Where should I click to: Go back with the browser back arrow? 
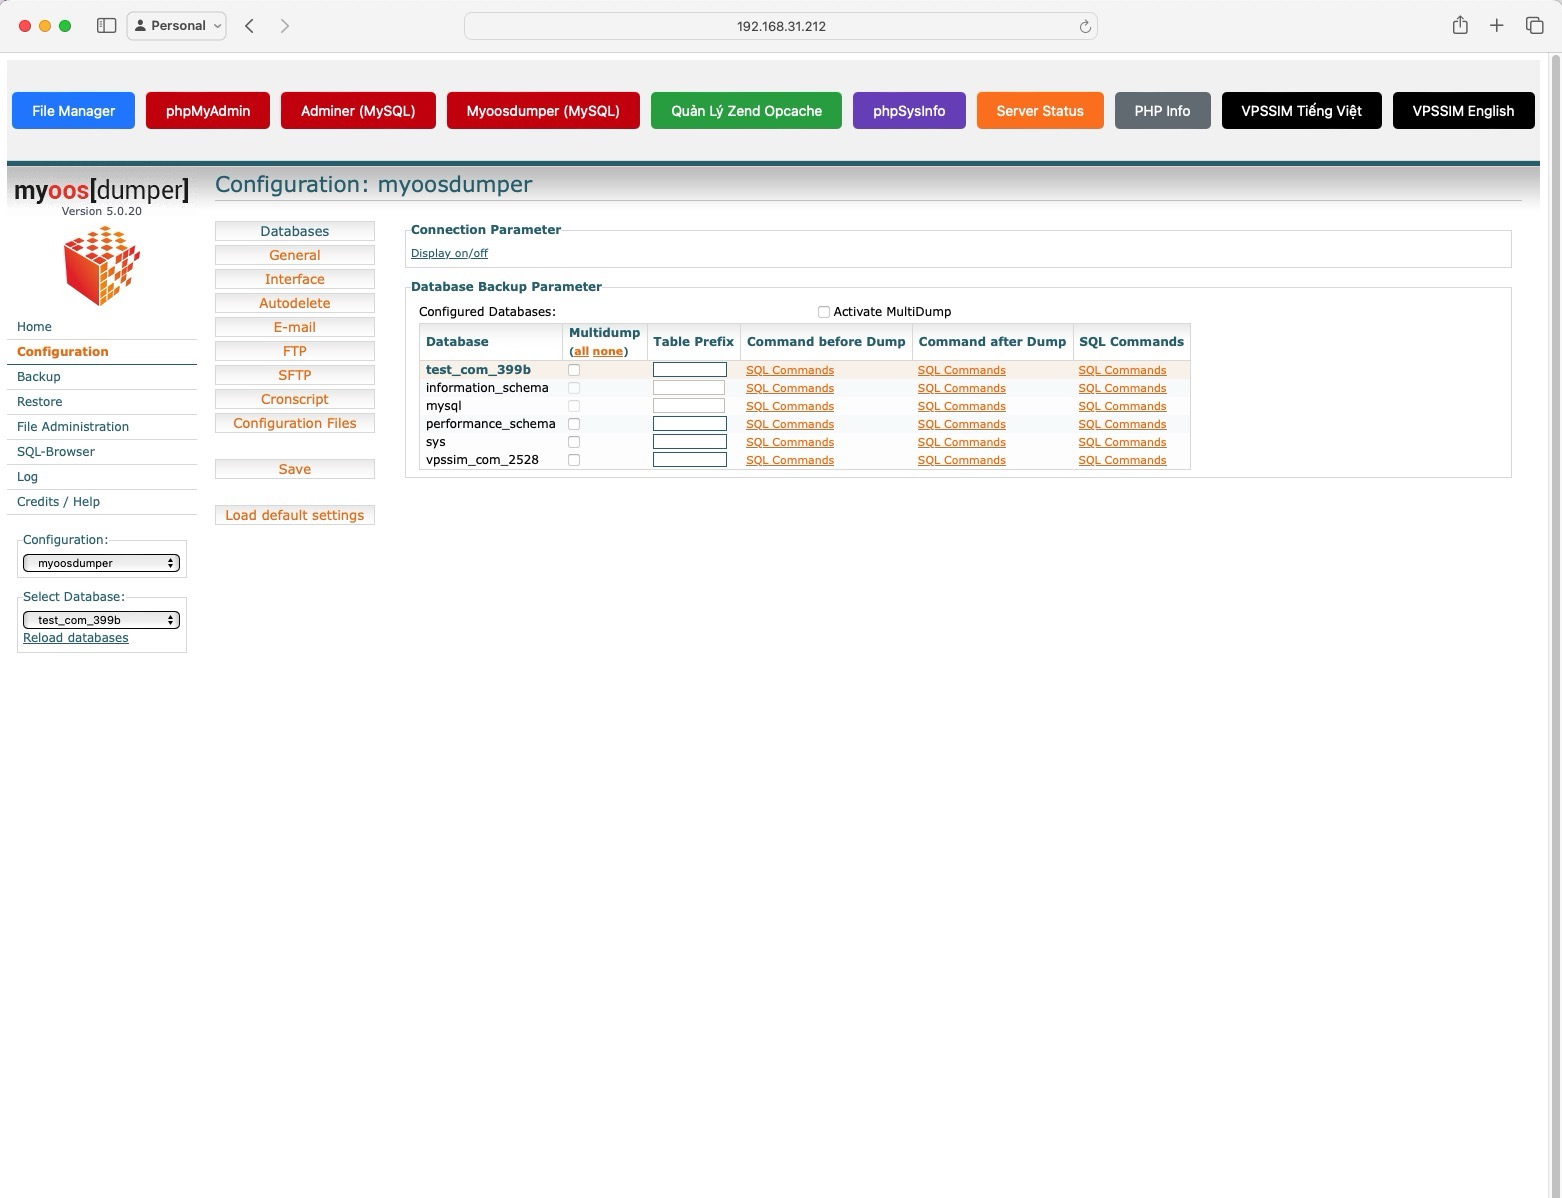coord(250,26)
